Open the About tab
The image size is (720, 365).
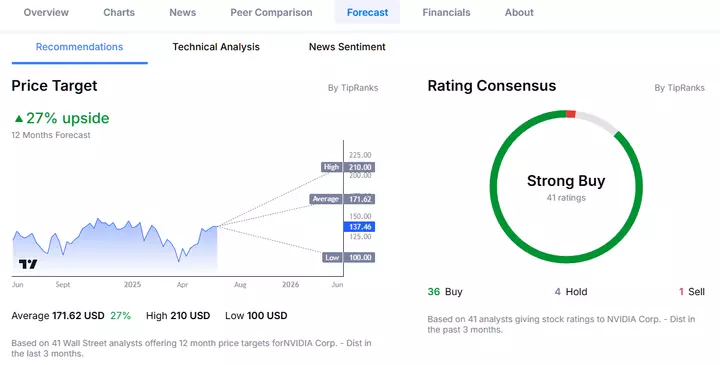pos(519,12)
